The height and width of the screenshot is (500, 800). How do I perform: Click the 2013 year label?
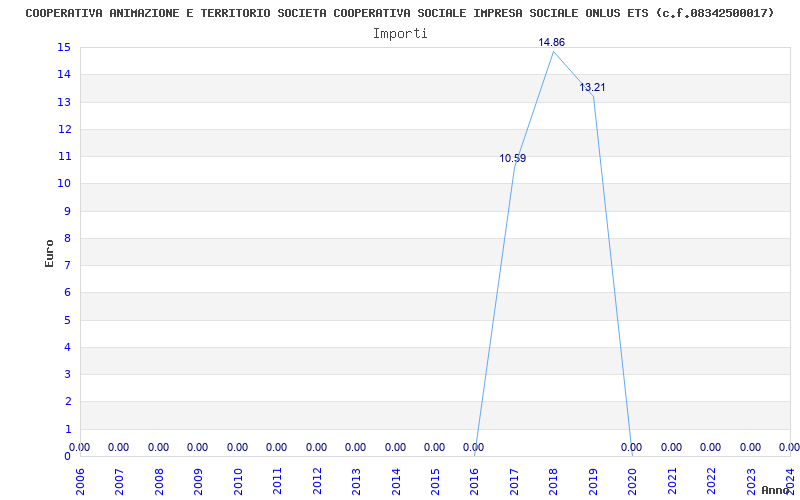tap(356, 481)
